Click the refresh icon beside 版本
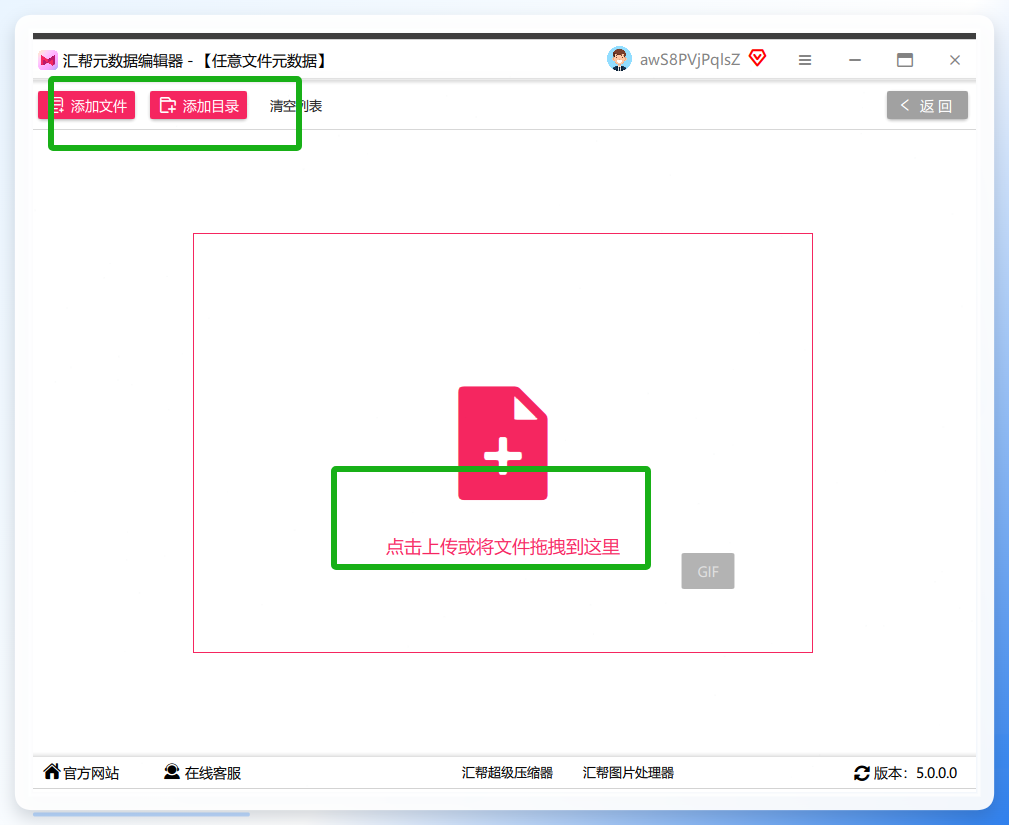This screenshot has height=825, width=1009. (x=862, y=773)
